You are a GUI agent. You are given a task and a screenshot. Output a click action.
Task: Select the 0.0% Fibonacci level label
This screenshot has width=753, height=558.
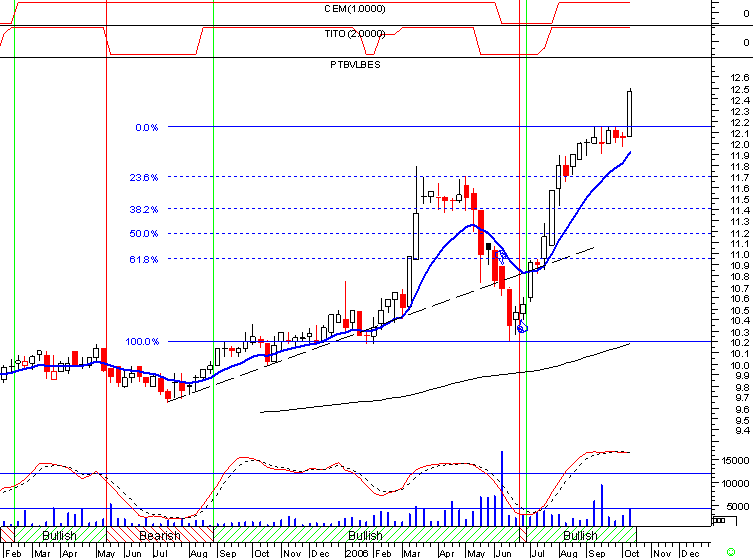(146, 127)
